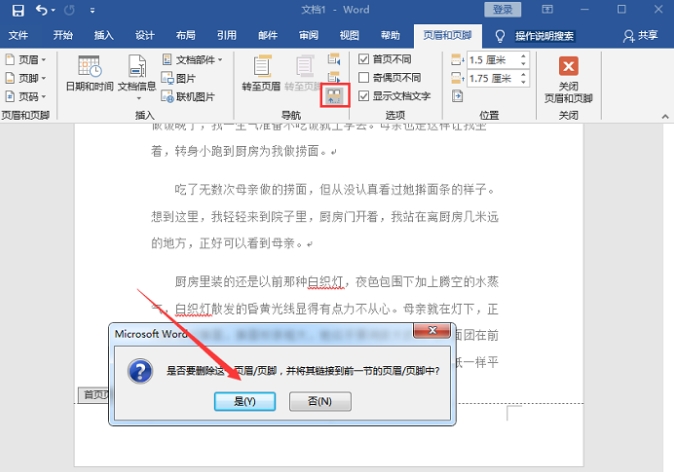Screen dimensions: 674x472
Task: Click 转至页眉 go to header
Action: tap(261, 73)
